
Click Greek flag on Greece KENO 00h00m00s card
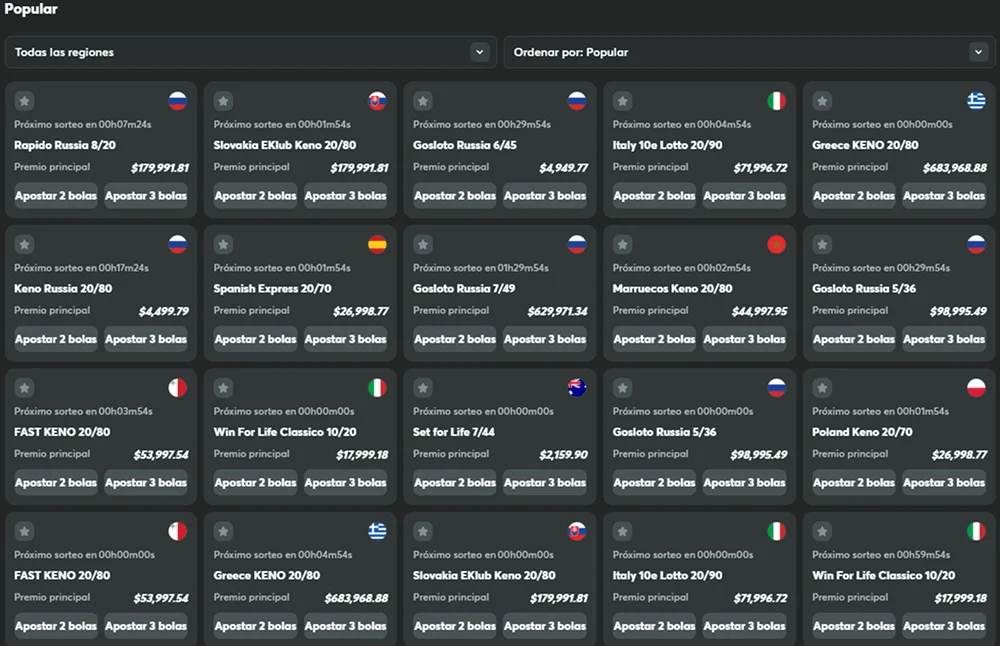click(976, 101)
